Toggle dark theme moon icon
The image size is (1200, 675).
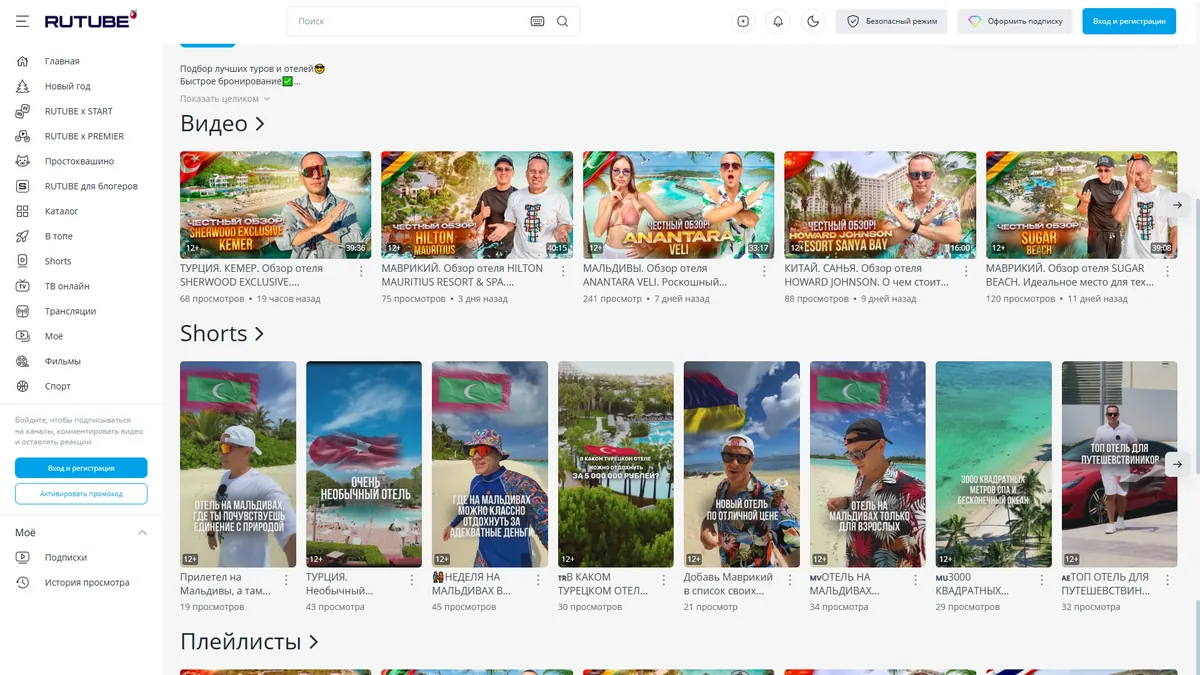point(813,21)
